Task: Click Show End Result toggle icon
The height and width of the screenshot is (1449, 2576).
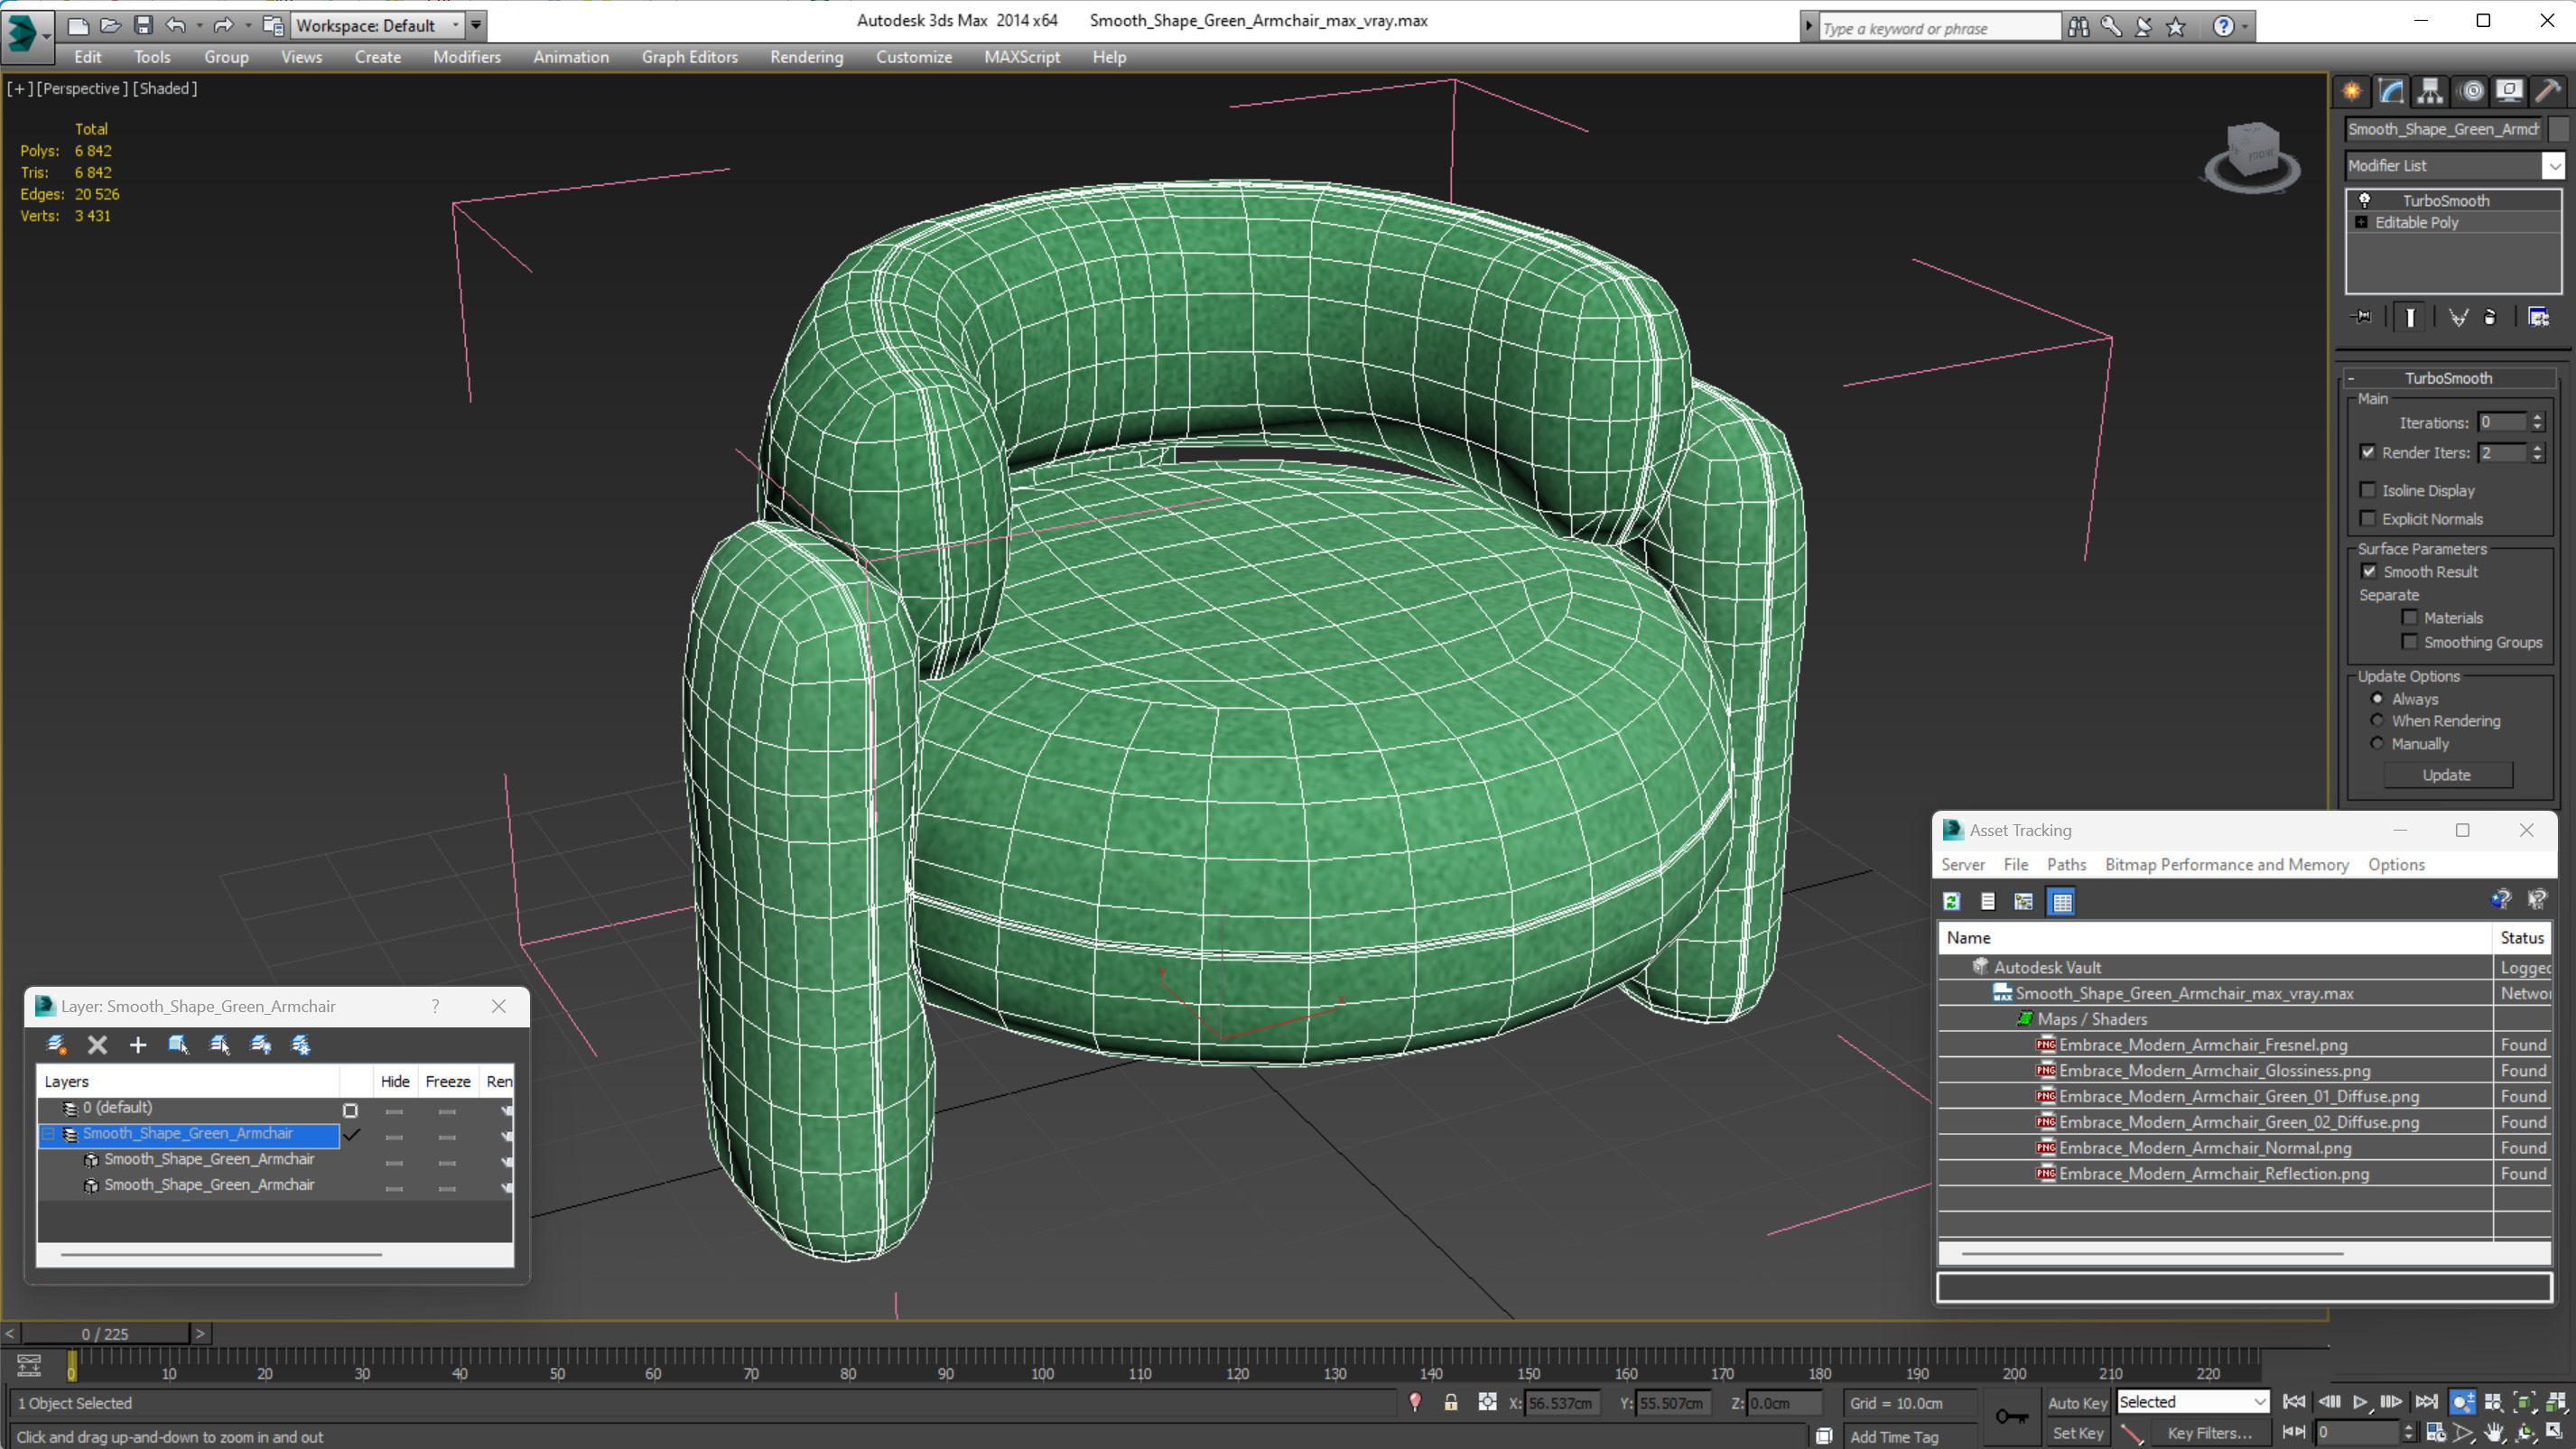Action: [x=2410, y=317]
